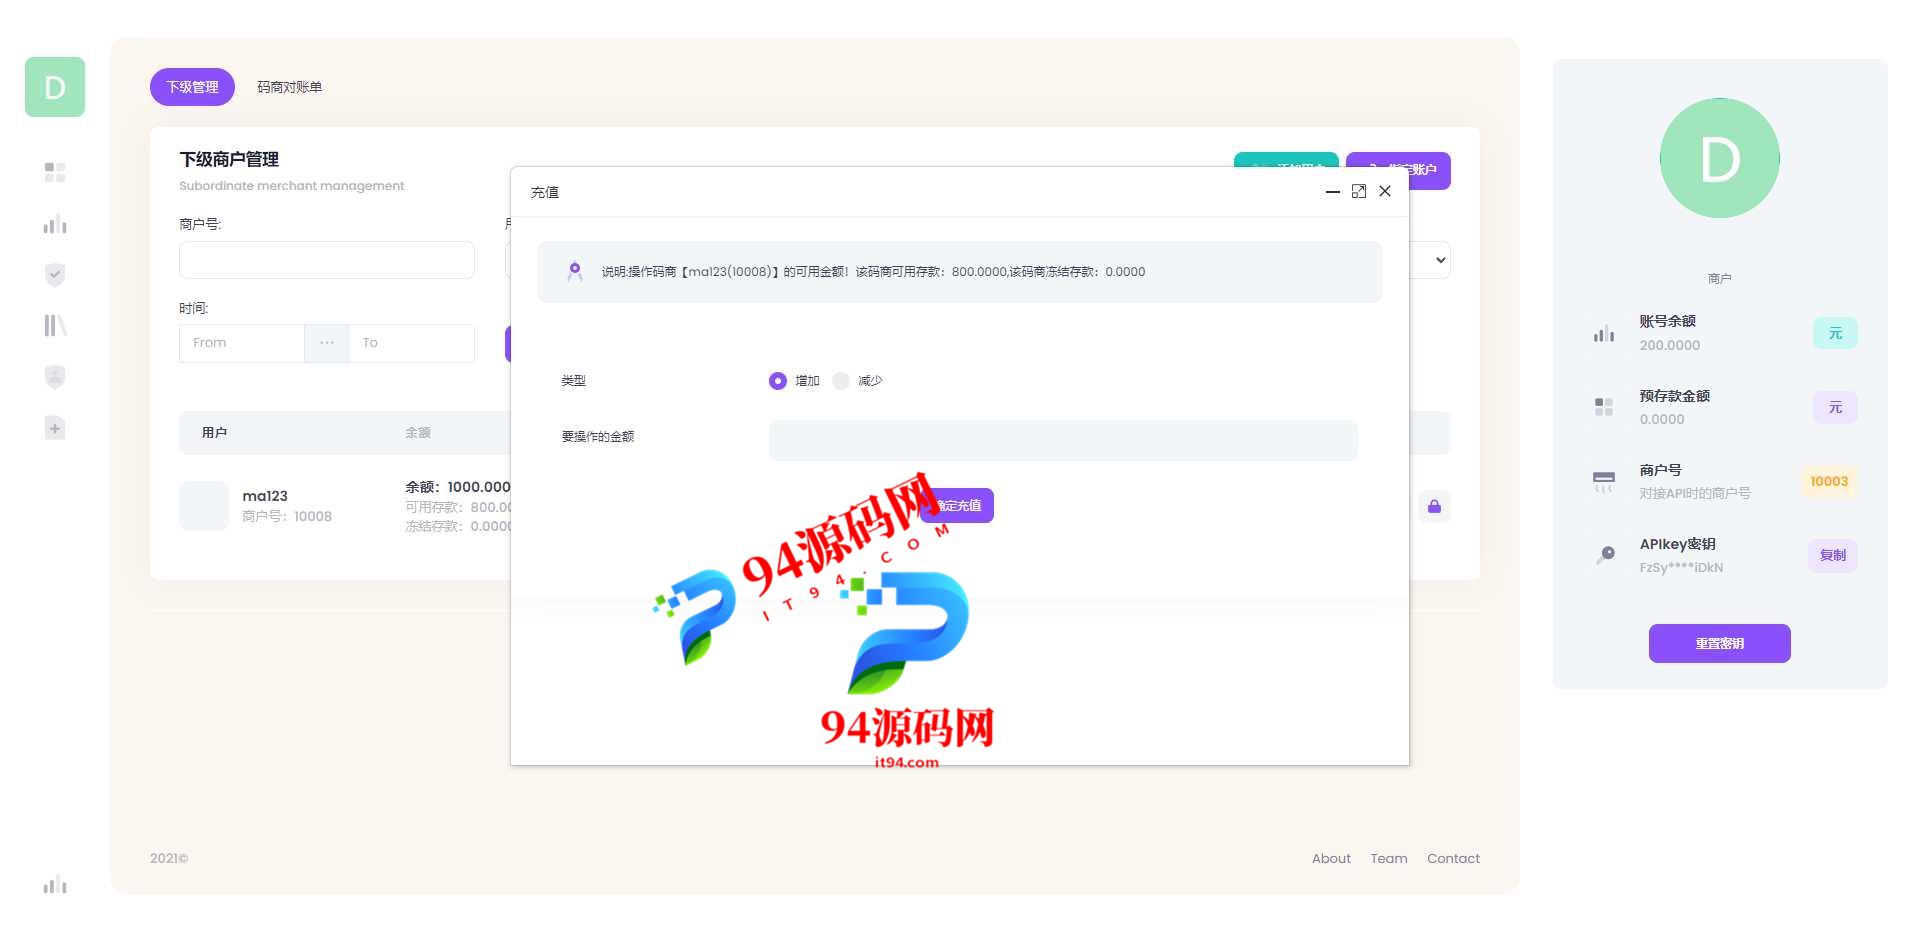Minimize the 充值 dialog
Screen dimensions: 1919x928
point(1332,191)
